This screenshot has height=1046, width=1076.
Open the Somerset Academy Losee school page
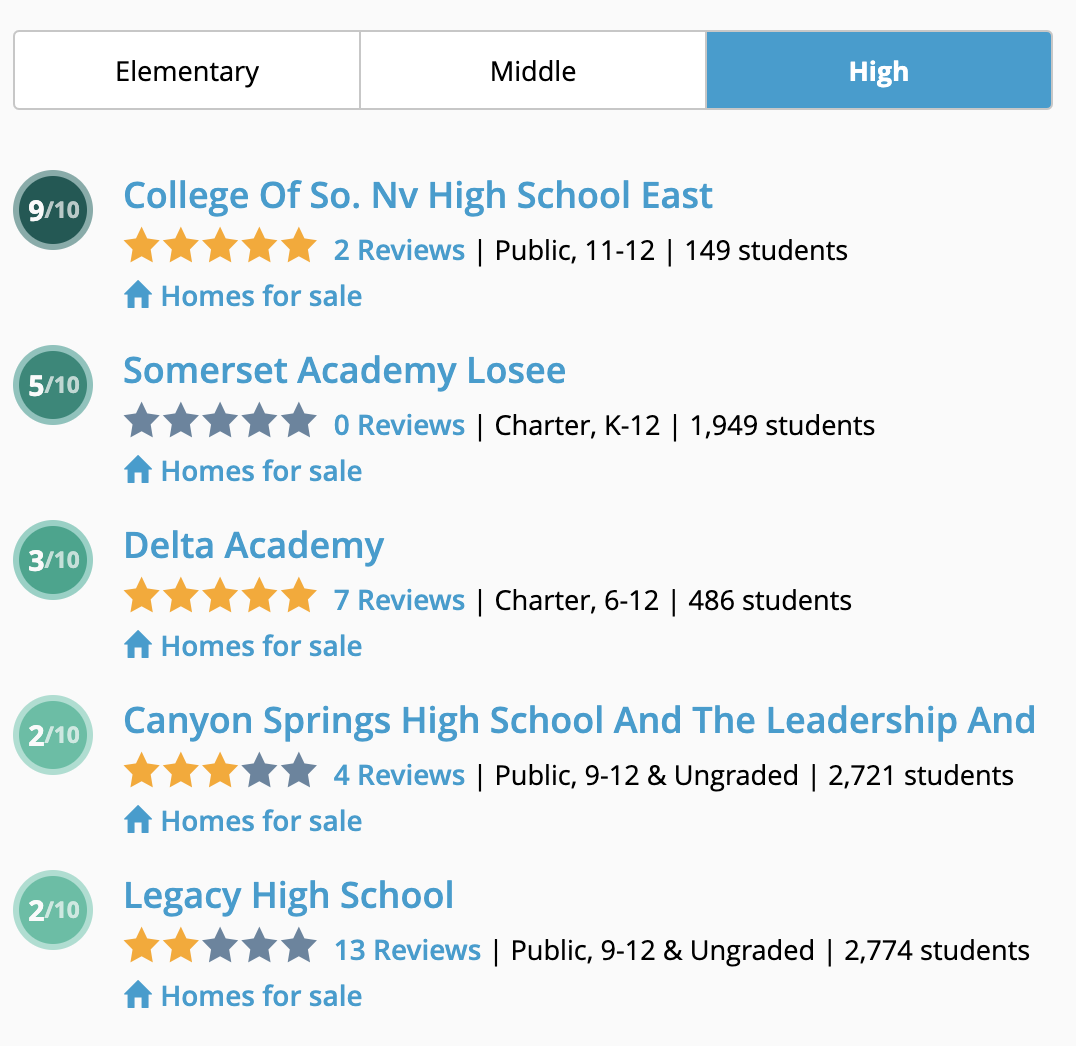point(344,371)
